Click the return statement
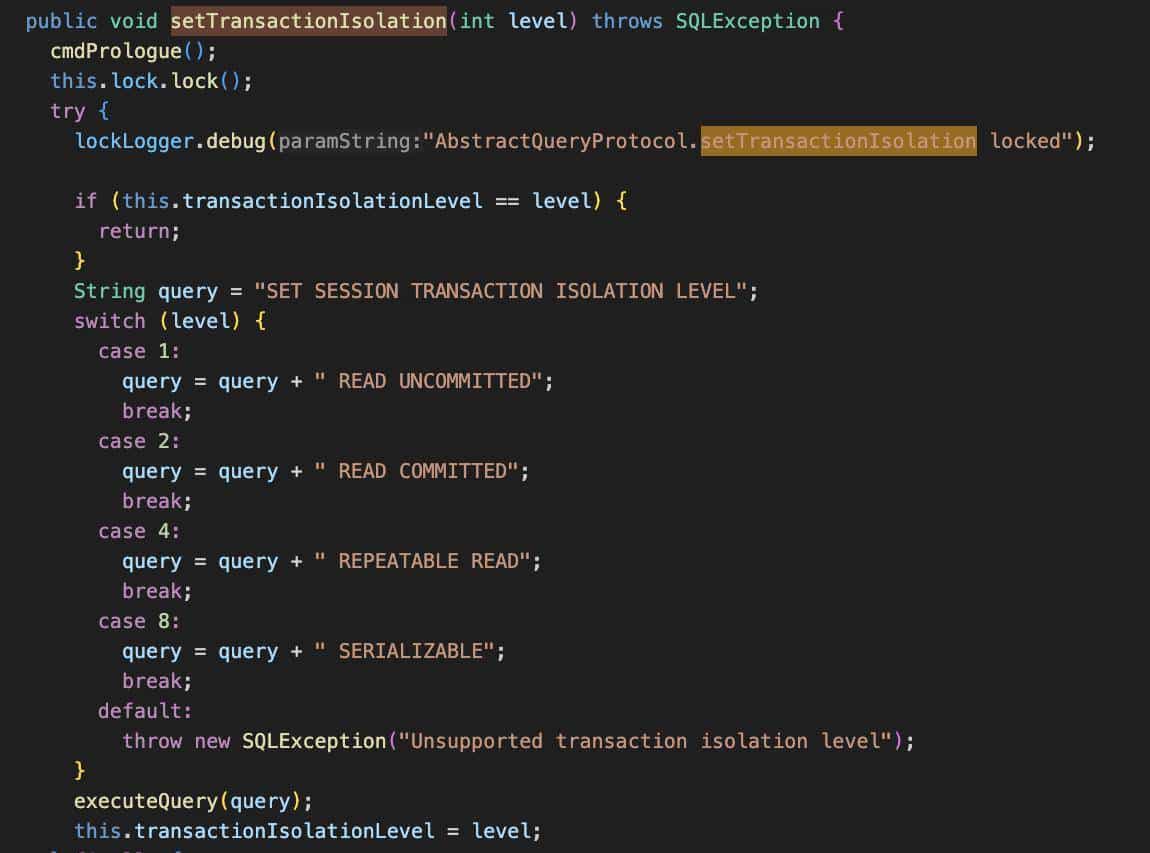Viewport: 1150px width, 853px height. point(139,231)
